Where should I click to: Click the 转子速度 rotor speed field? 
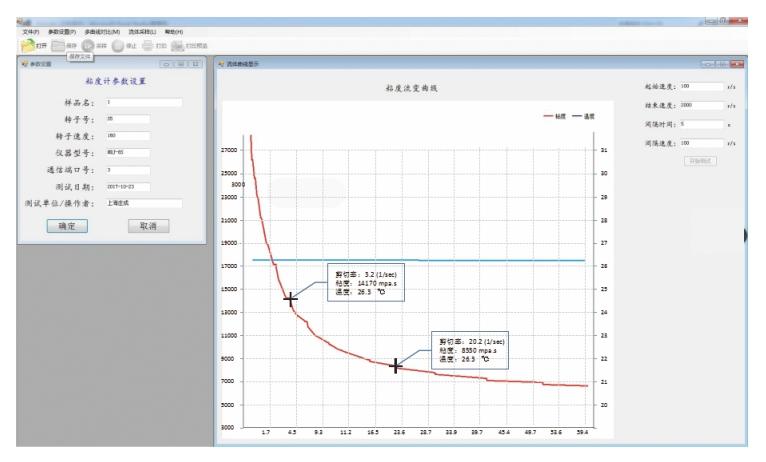coord(128,136)
